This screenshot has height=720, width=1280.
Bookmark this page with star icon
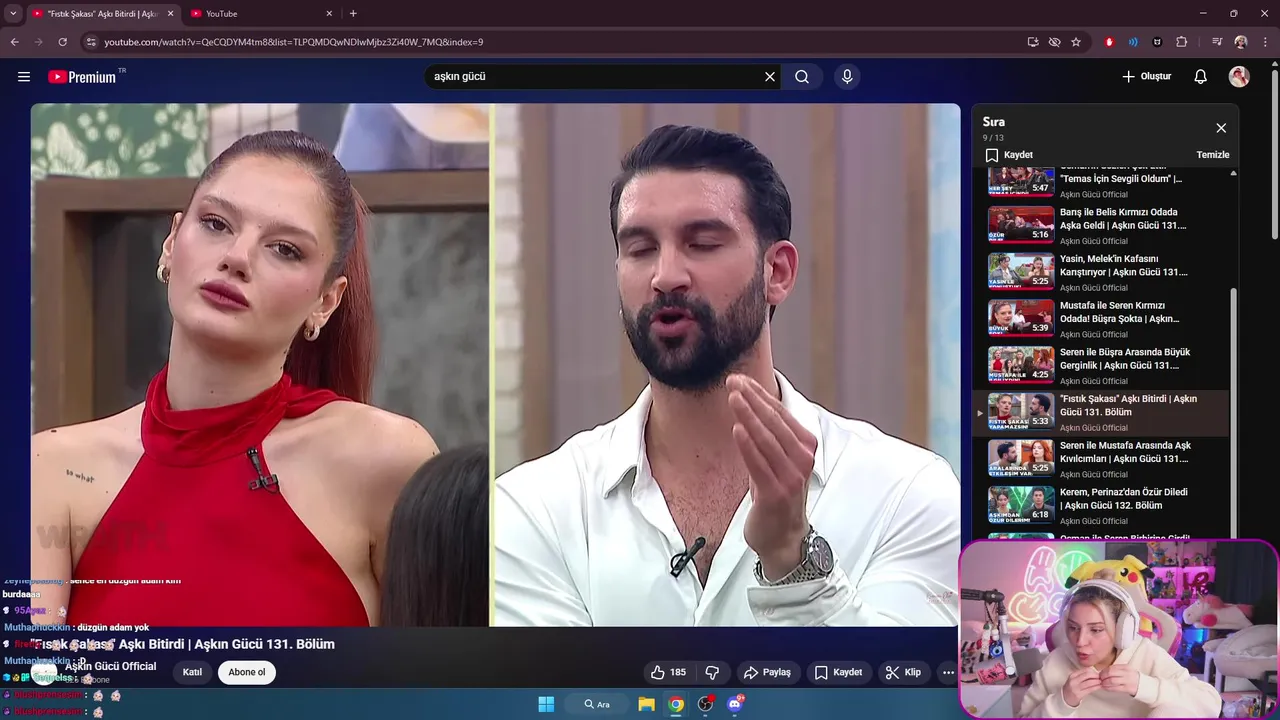tap(1076, 42)
